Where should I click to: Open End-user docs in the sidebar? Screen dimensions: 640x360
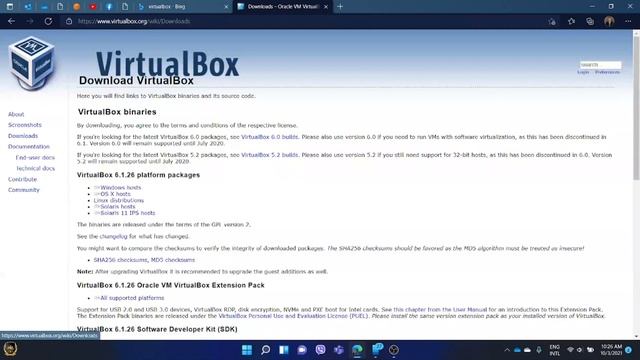(x=35, y=158)
